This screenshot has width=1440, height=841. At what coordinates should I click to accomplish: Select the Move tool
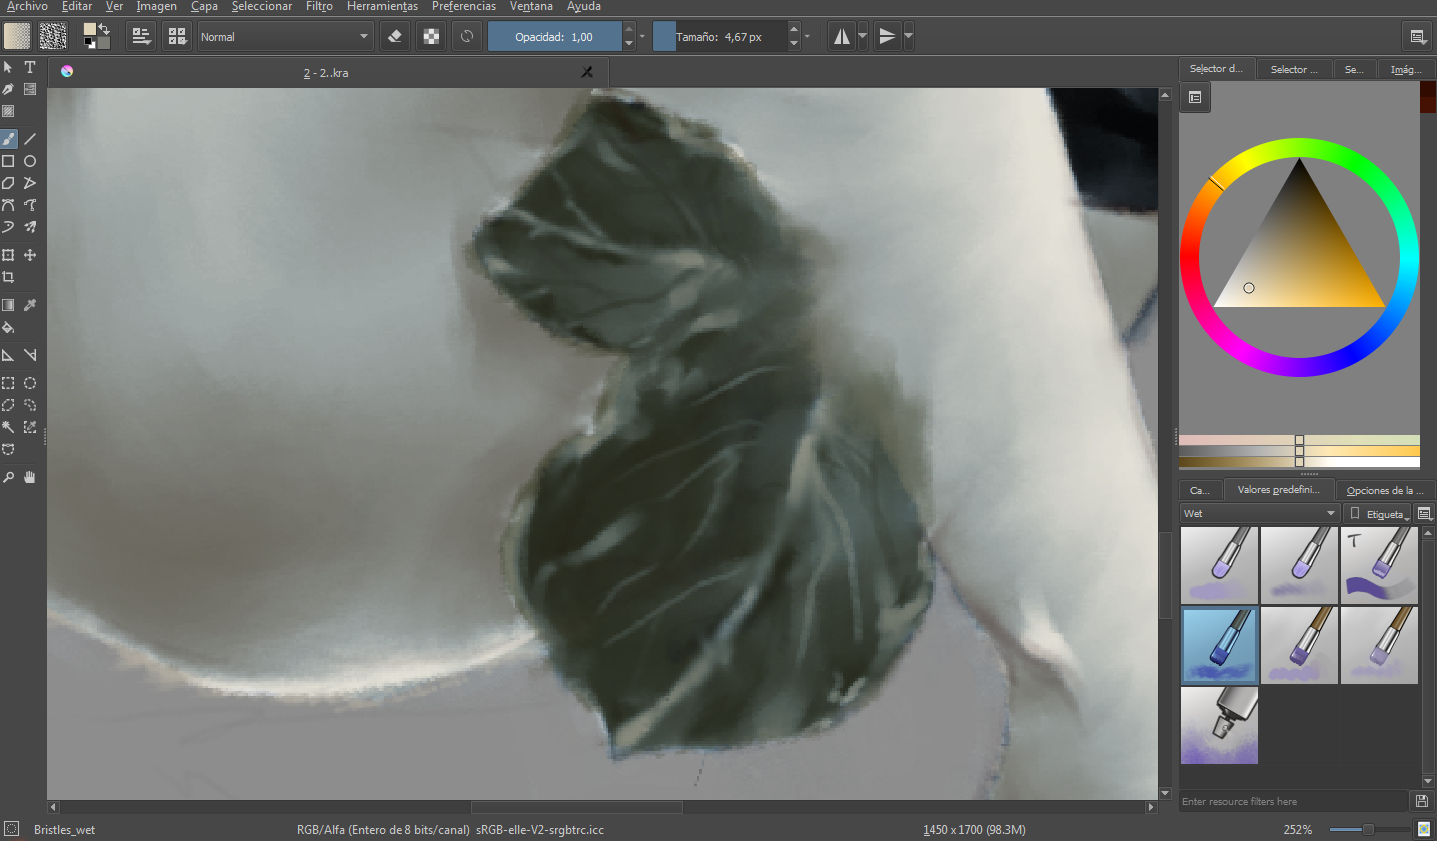[x=30, y=255]
